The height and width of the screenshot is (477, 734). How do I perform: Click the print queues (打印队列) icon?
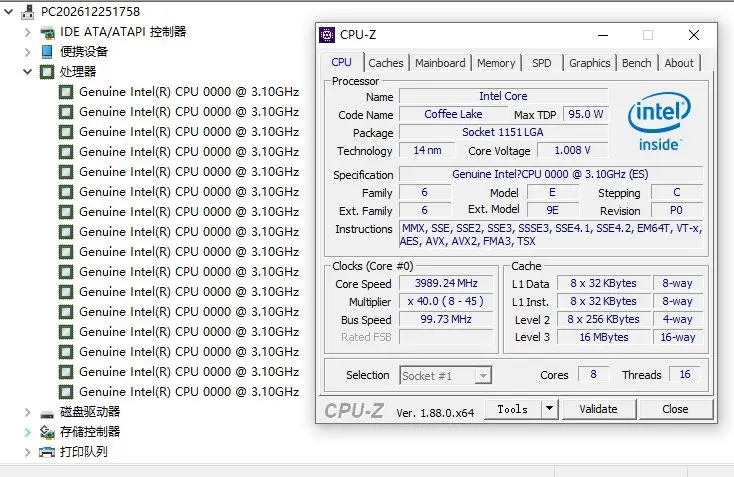pos(47,452)
